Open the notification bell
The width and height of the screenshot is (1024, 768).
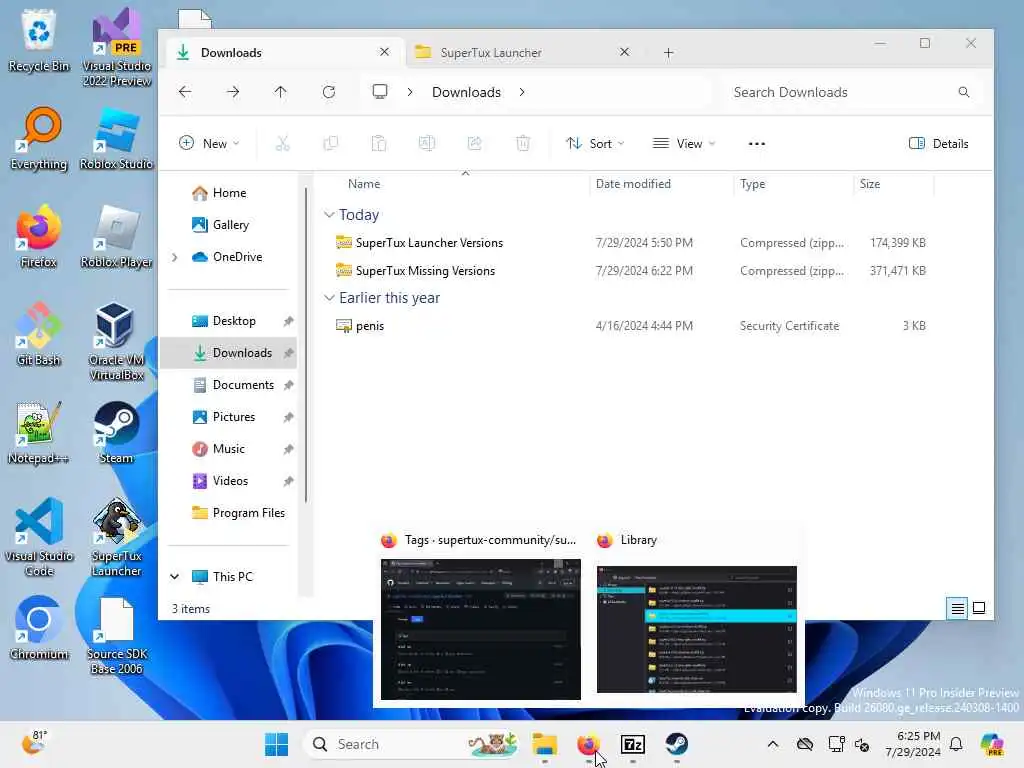coord(956,744)
